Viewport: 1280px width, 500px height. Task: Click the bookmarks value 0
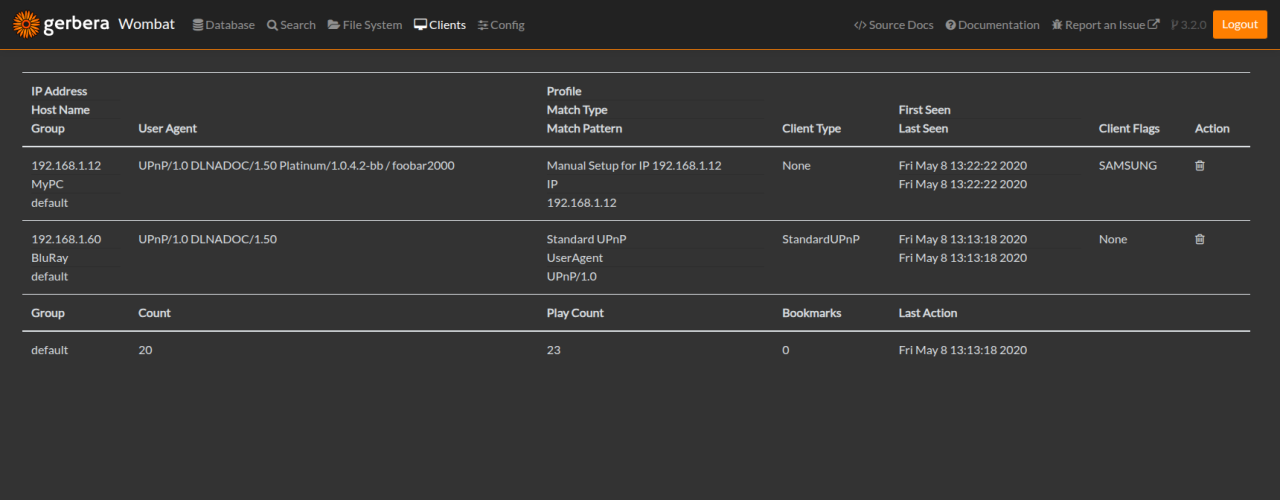click(786, 351)
